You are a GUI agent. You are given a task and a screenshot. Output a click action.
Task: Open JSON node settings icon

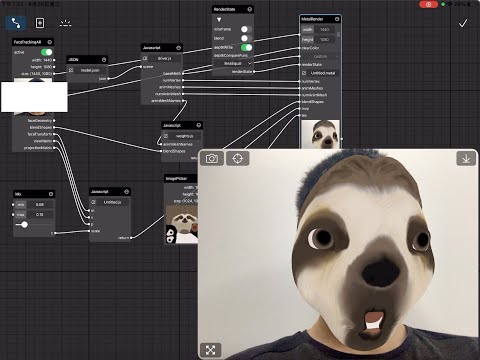[104, 60]
